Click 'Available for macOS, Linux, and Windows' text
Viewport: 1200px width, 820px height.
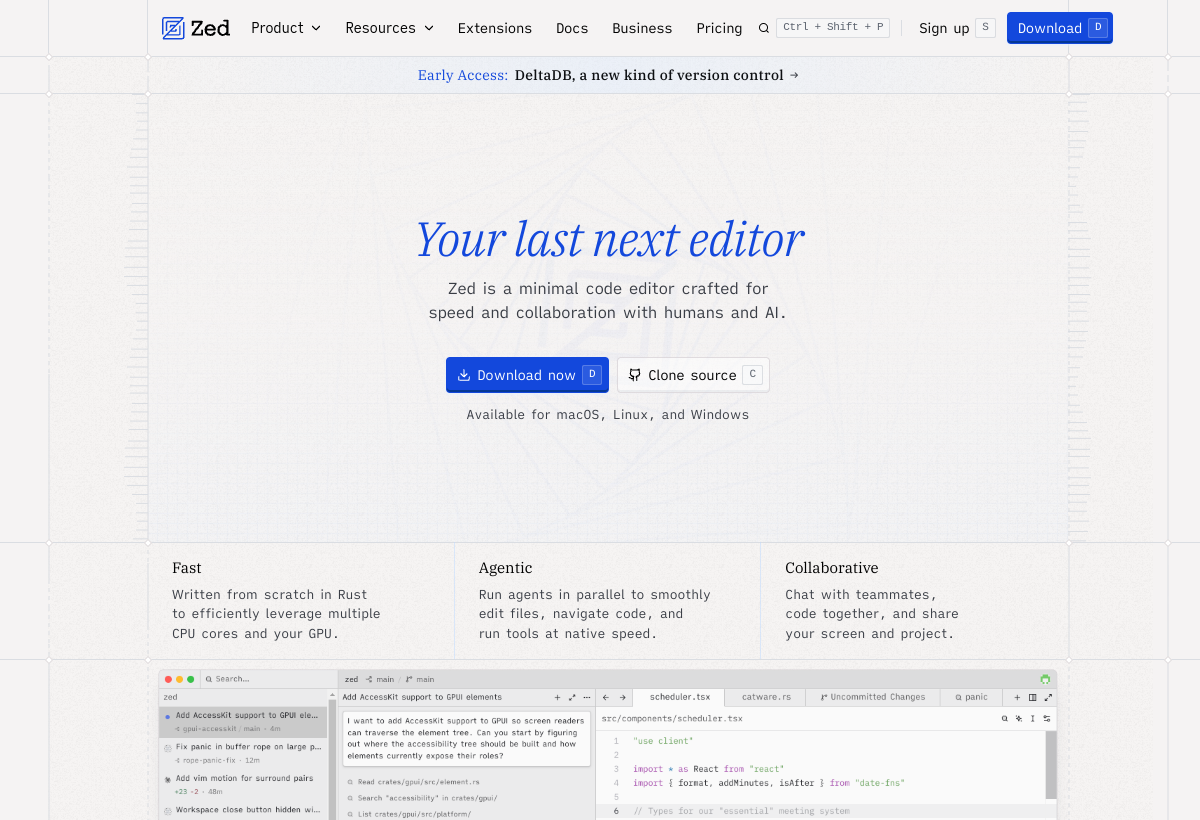click(608, 414)
